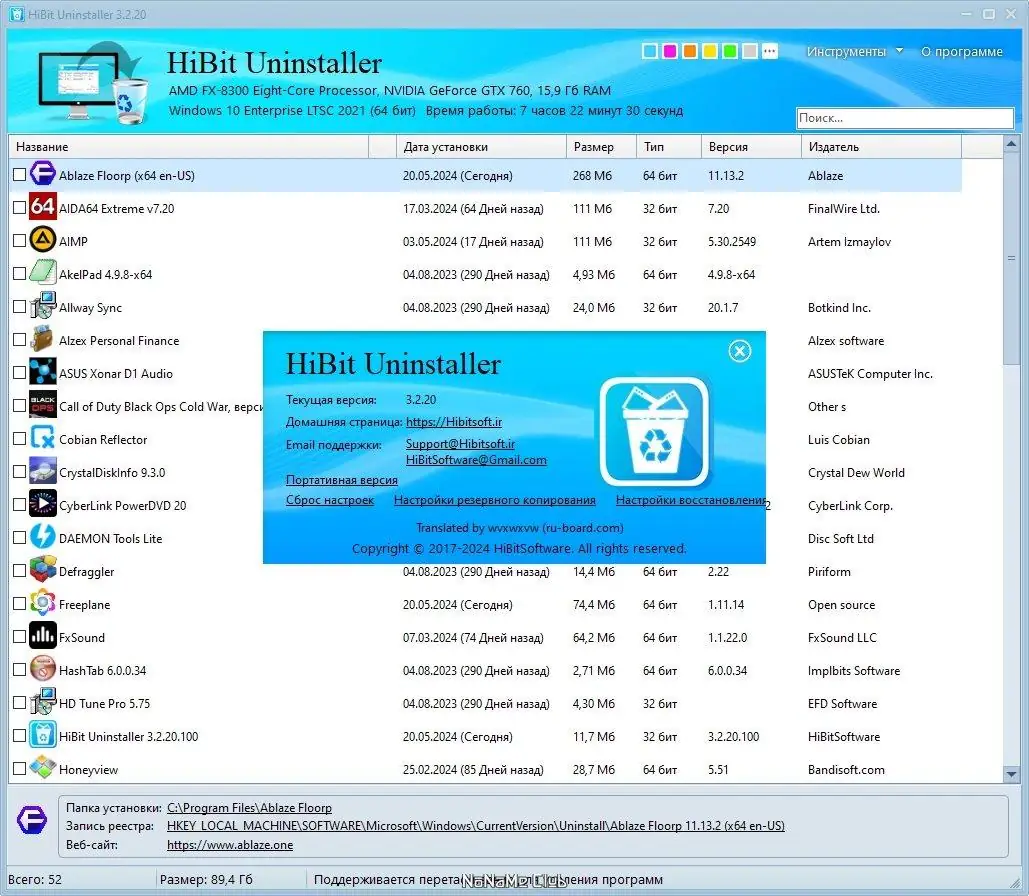
Task: Click the Support@Hibitsoft.ir email link
Action: (460, 444)
